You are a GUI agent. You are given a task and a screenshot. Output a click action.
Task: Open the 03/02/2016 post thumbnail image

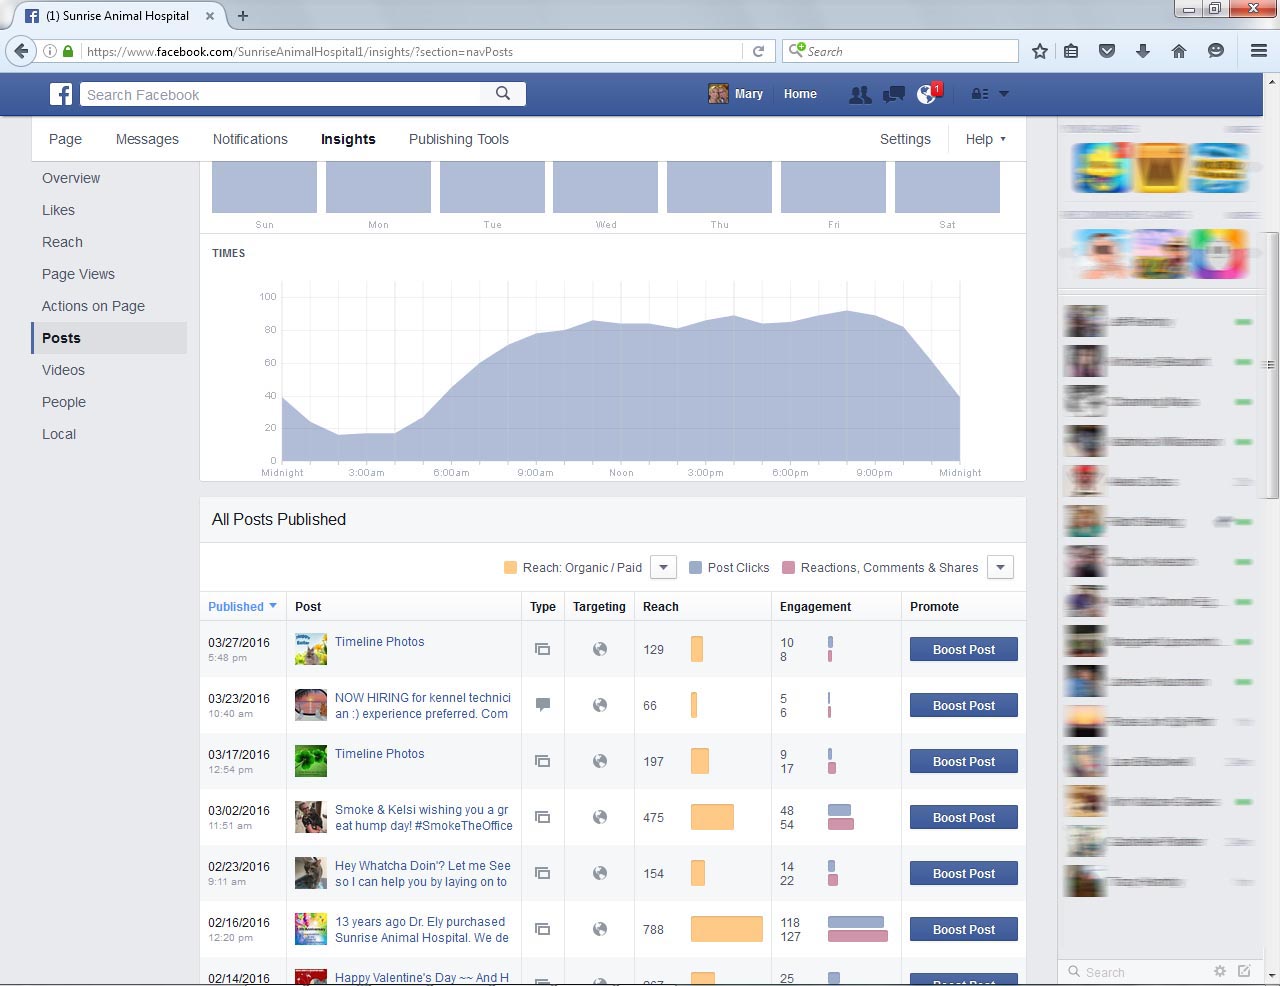click(x=311, y=817)
